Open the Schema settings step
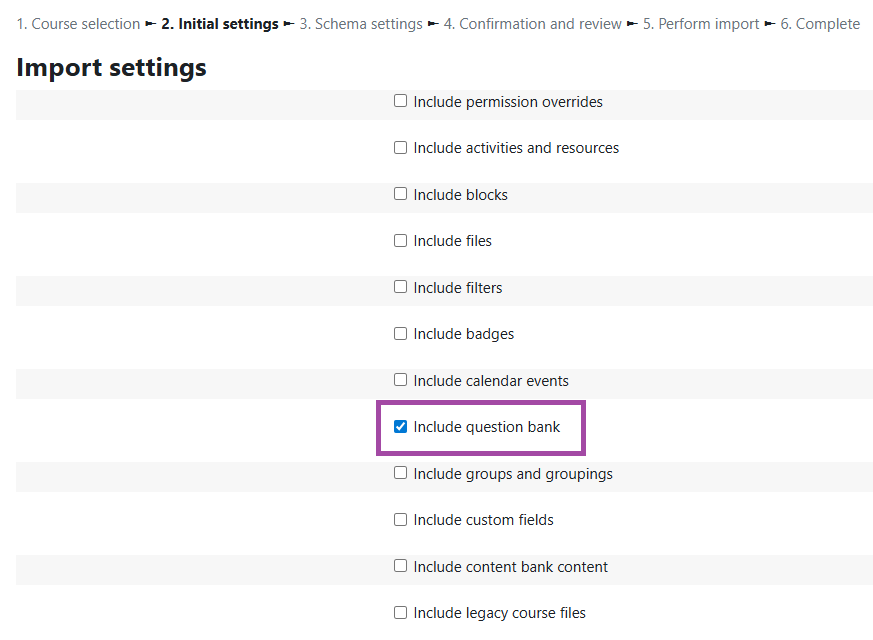This screenshot has width=873, height=640. coord(360,23)
